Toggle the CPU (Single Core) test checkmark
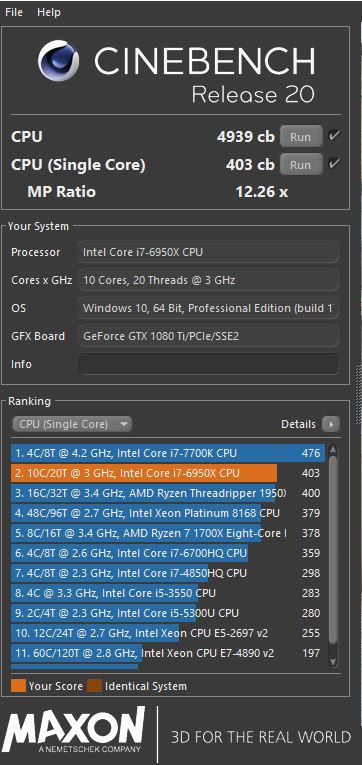 tap(334, 164)
